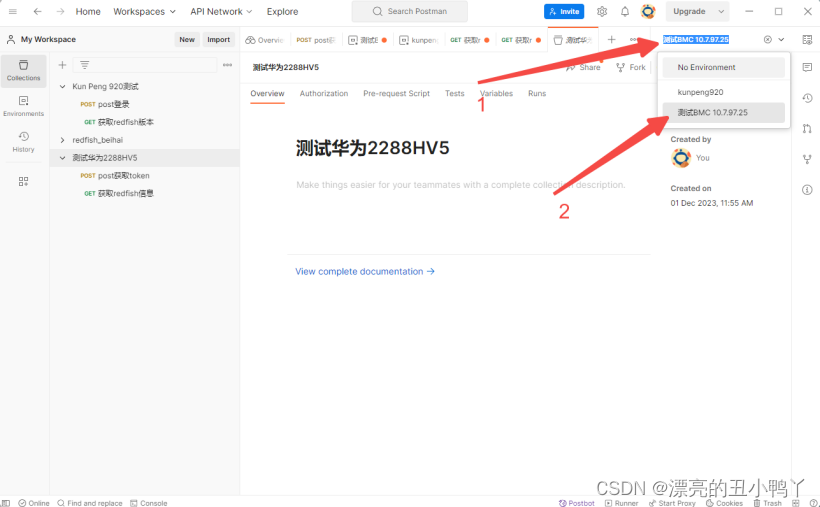This screenshot has height=507, width=820.
Task: Click the user avatar in header
Action: [648, 12]
